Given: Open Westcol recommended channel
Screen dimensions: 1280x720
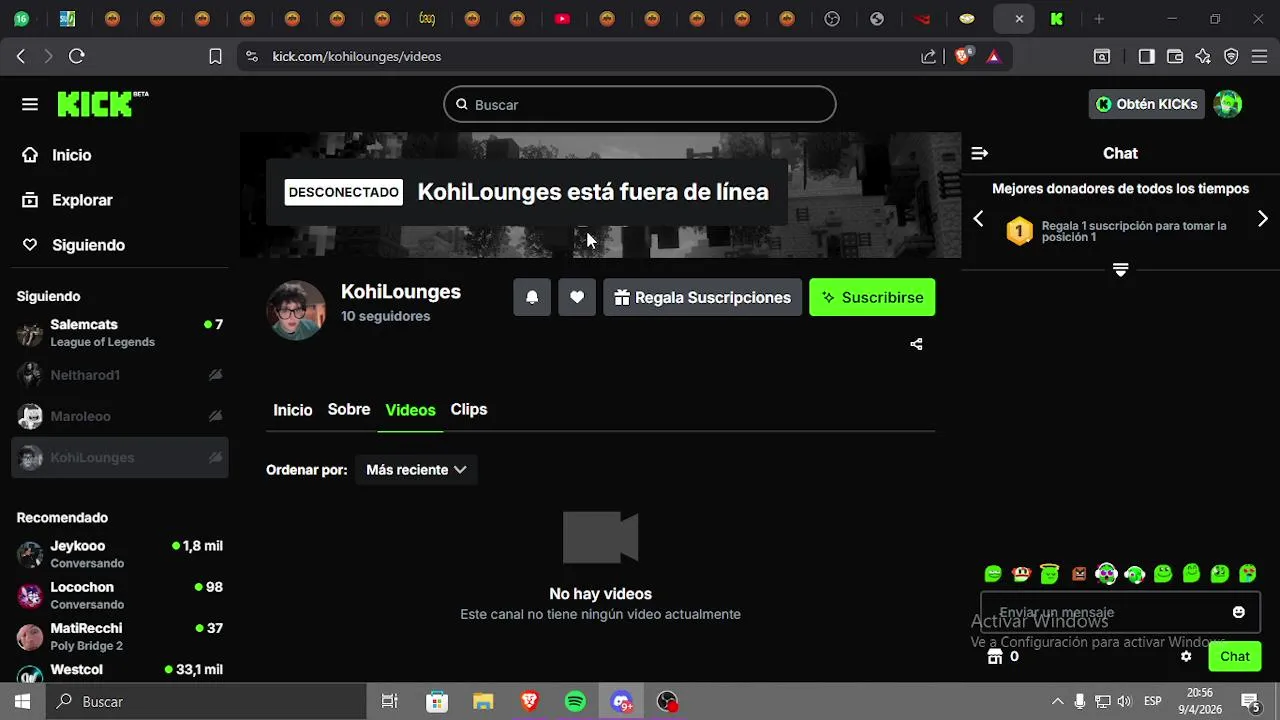Looking at the screenshot, I should point(120,670).
